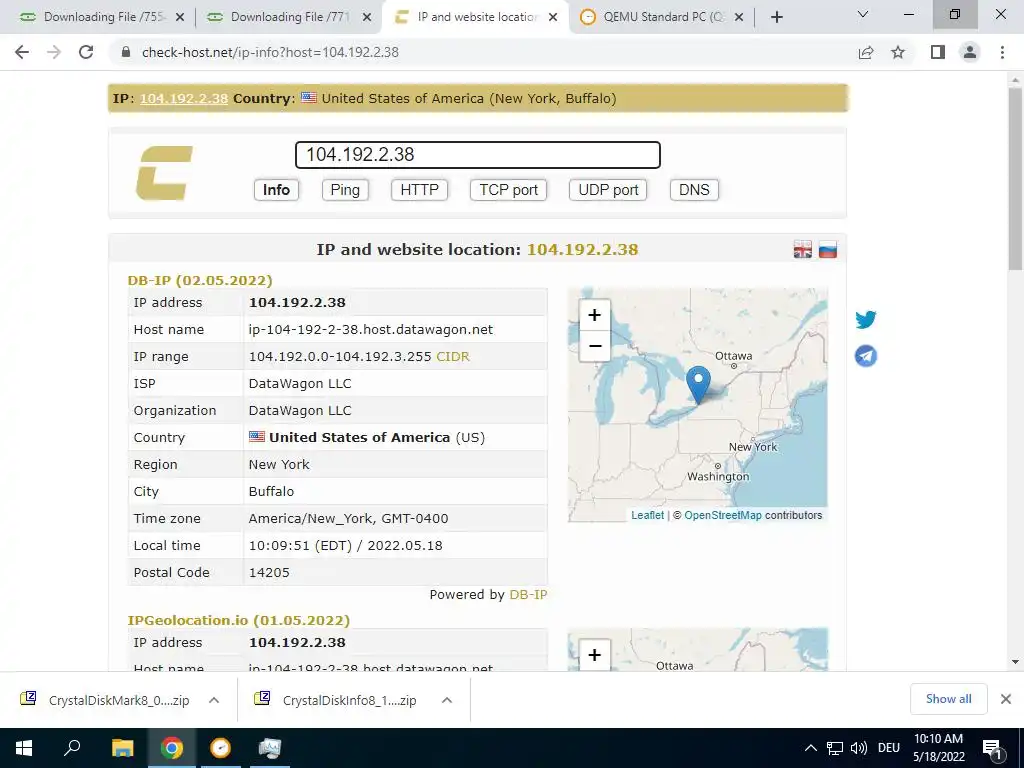This screenshot has width=1024, height=768.
Task: Zoom in on the DB-IP map
Action: click(594, 315)
